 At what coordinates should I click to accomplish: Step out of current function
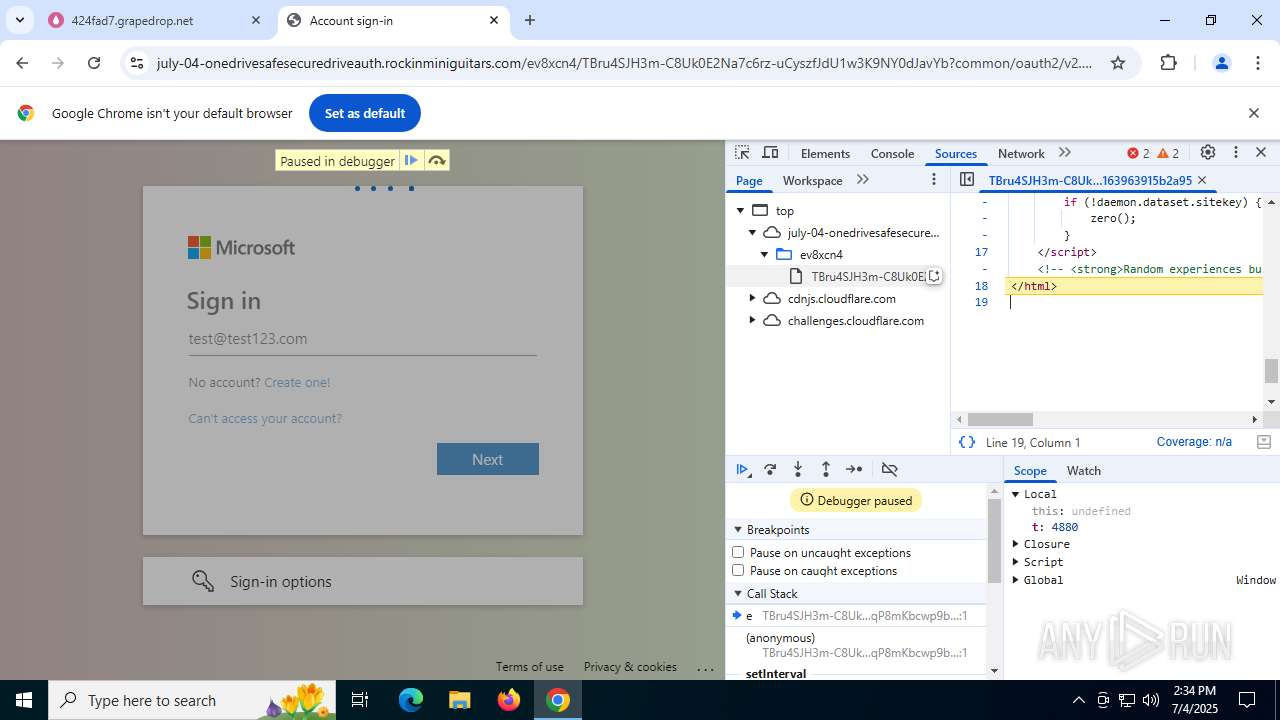point(826,469)
